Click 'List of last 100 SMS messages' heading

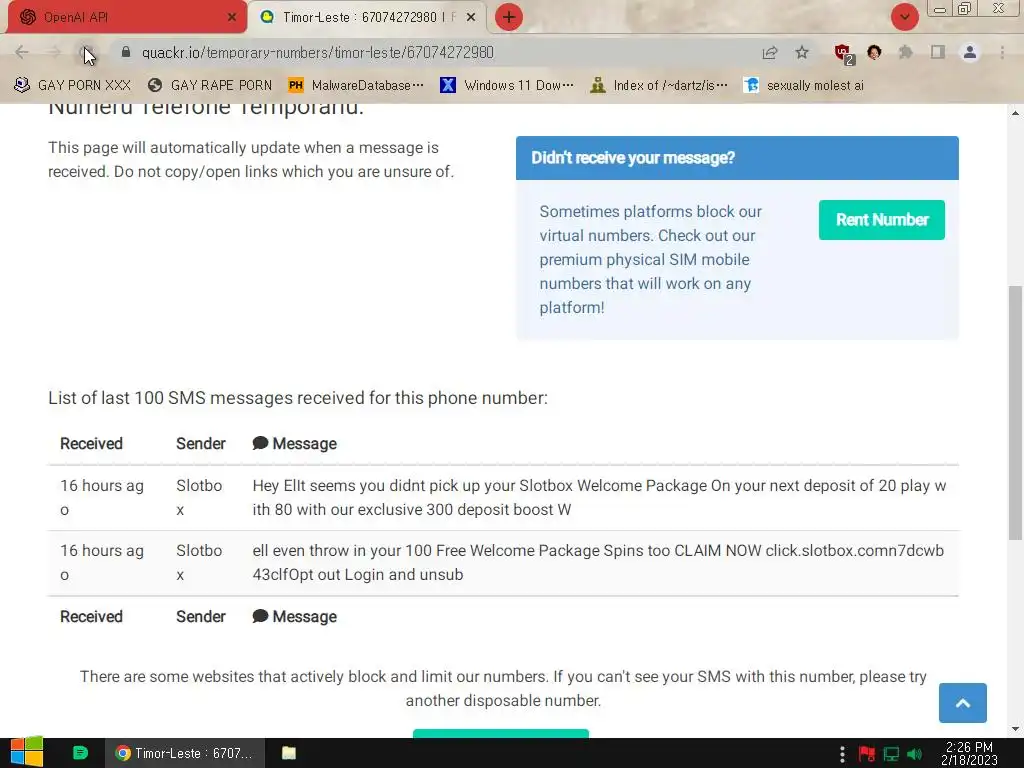click(x=298, y=398)
